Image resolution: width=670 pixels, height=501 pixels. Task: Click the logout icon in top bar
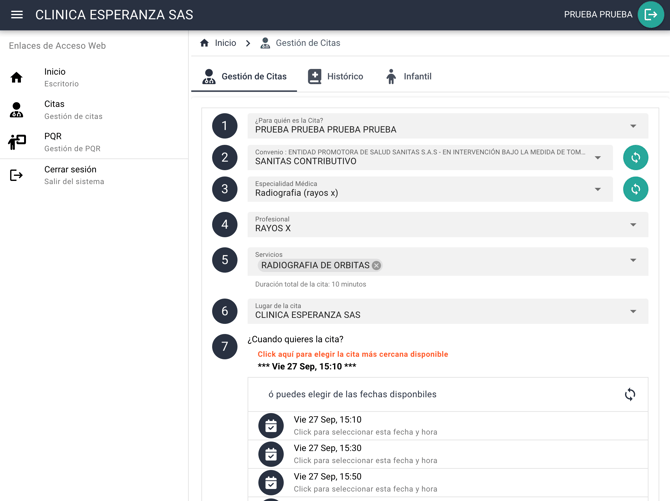pos(651,15)
